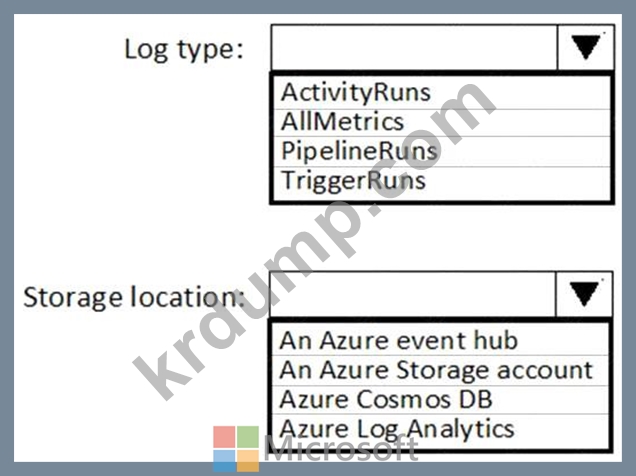The height and width of the screenshot is (476, 636).
Task: Click the Log type label text
Action: (184, 50)
